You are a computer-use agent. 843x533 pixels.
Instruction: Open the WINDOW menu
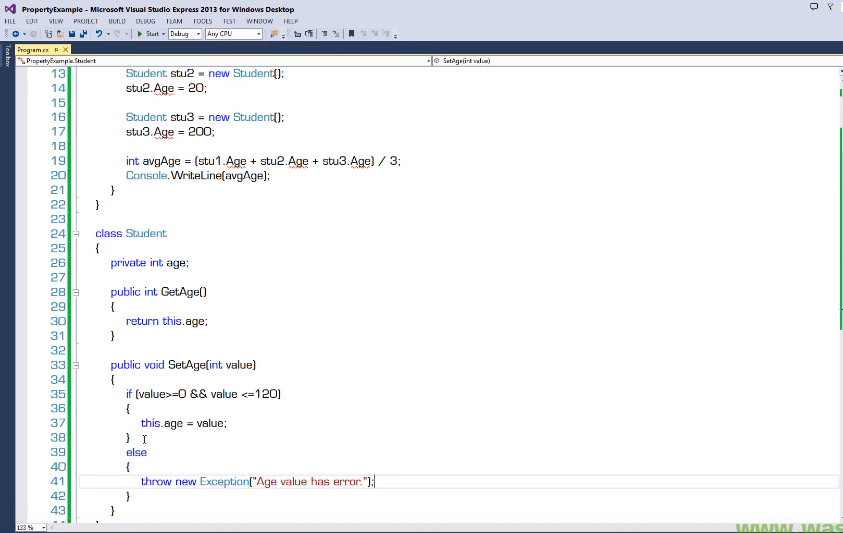point(260,22)
